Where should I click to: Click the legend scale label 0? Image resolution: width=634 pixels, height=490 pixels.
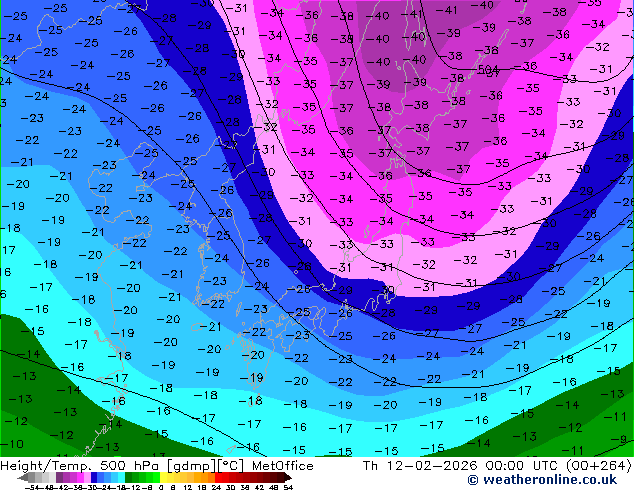click(x=161, y=487)
